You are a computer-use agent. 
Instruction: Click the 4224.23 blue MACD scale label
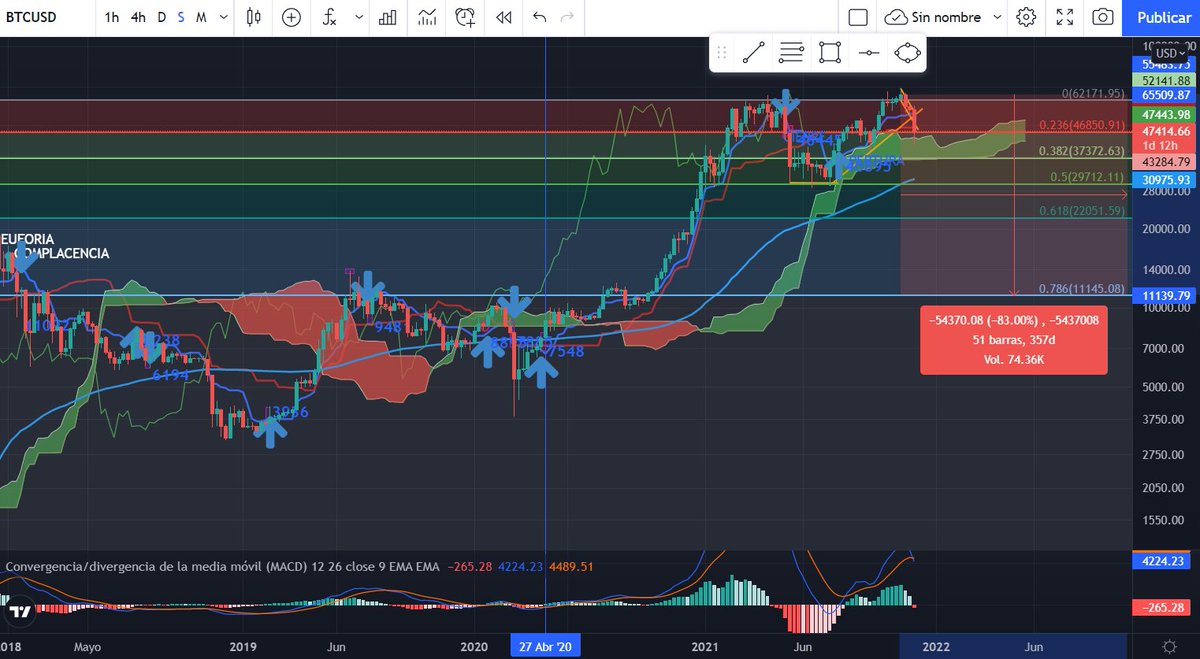[x=1165, y=561]
